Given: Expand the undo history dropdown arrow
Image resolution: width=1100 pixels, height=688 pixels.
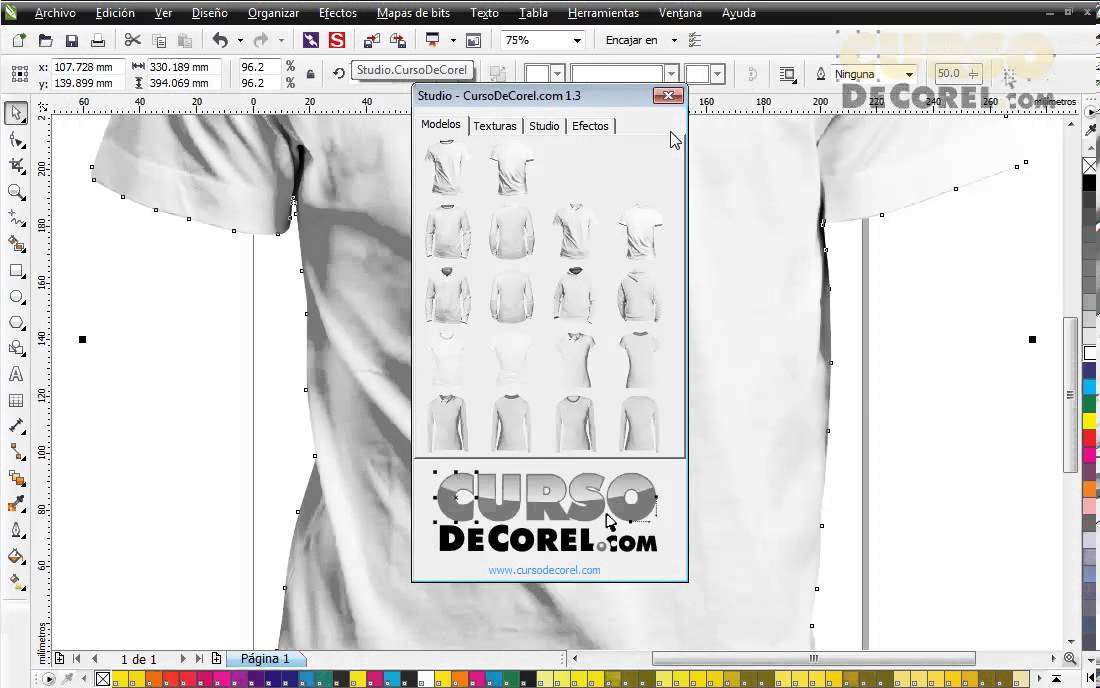Looking at the screenshot, I should (x=240, y=41).
